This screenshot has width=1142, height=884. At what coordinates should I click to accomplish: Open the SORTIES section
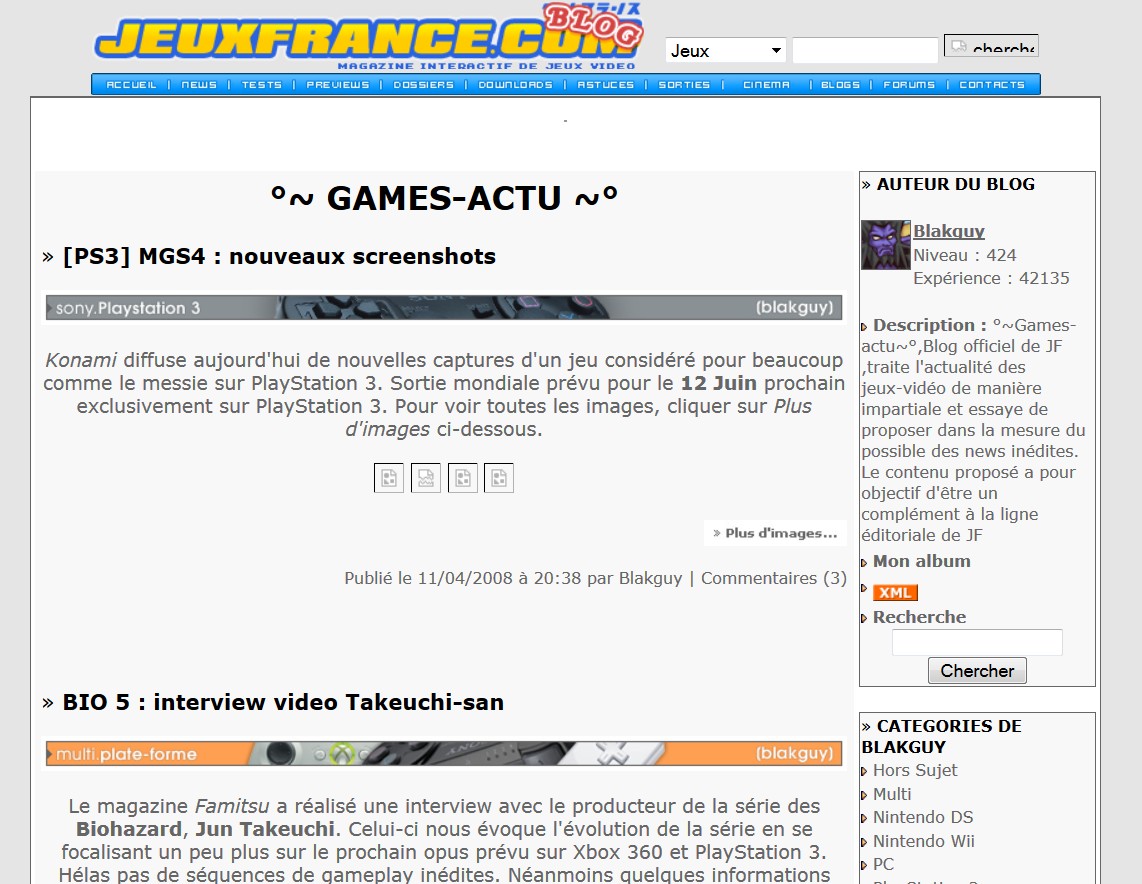(684, 84)
